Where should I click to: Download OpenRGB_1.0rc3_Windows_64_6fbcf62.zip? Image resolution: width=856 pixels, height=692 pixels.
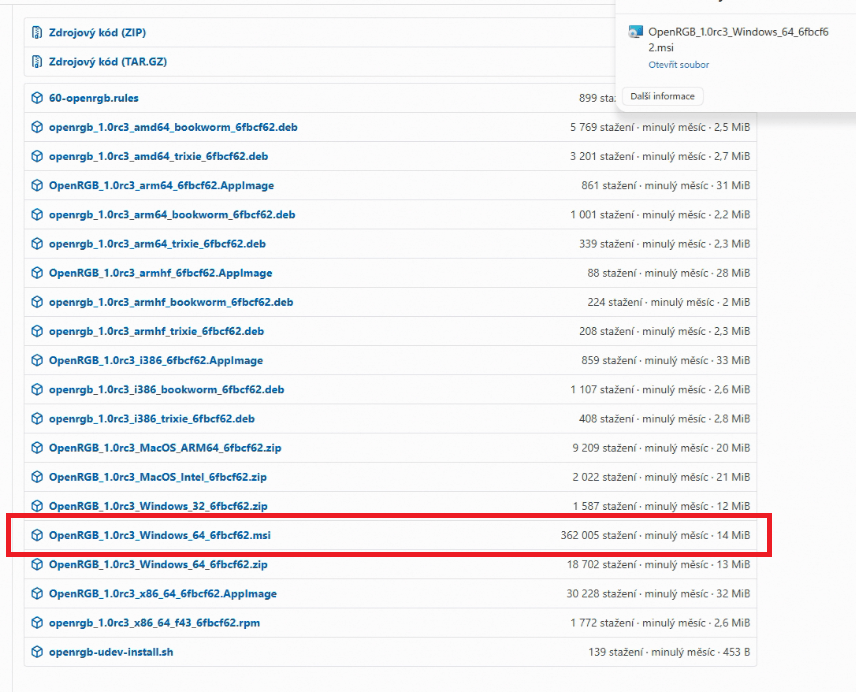coord(158,564)
